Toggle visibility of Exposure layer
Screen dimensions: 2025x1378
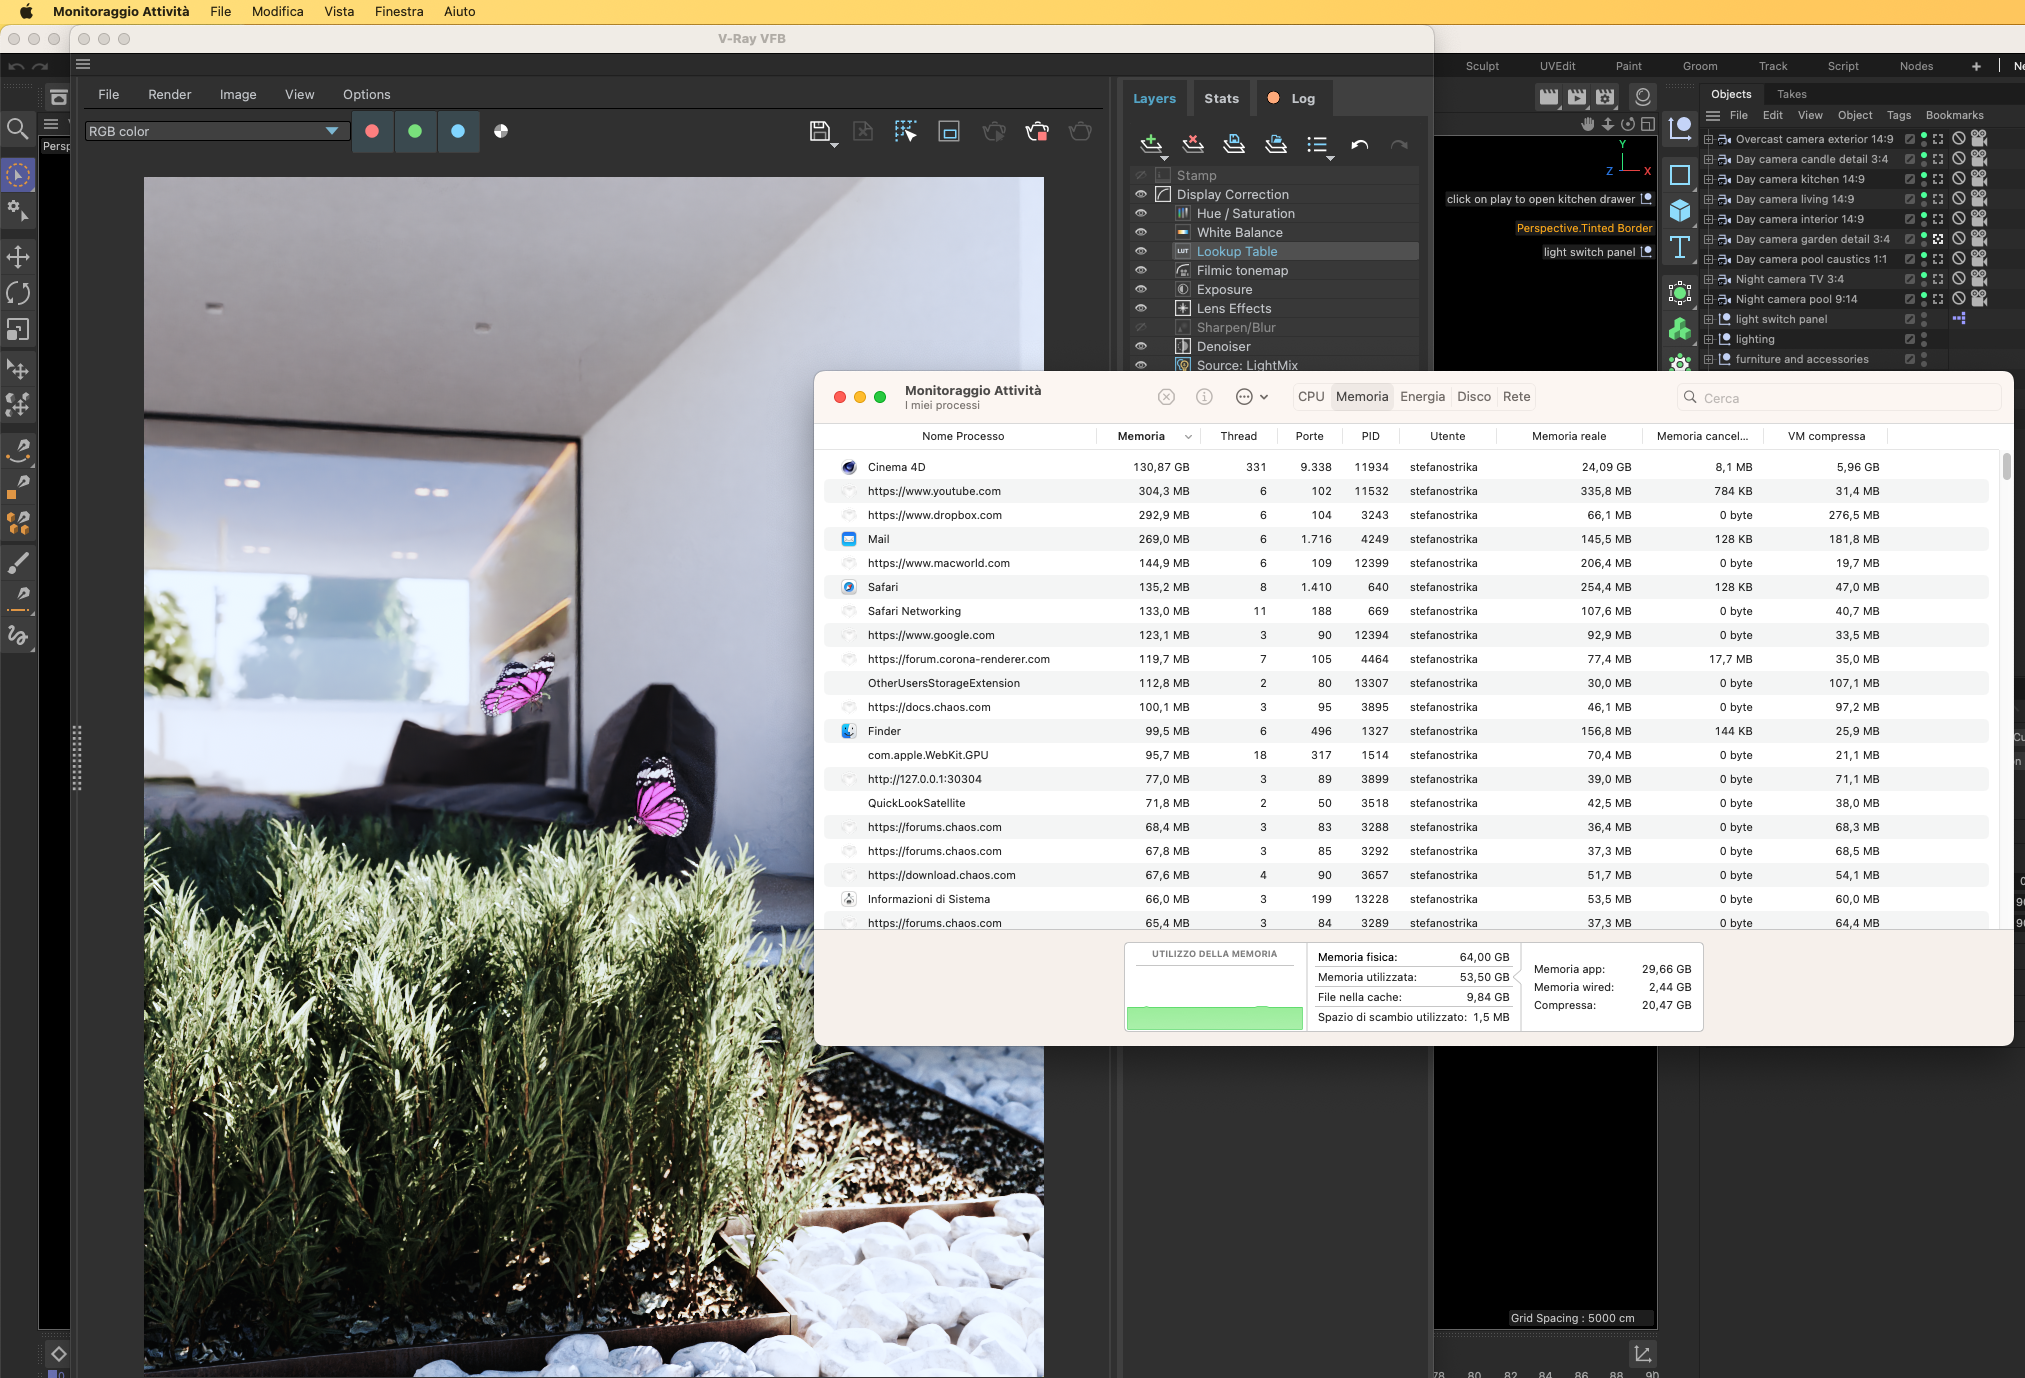[x=1140, y=289]
